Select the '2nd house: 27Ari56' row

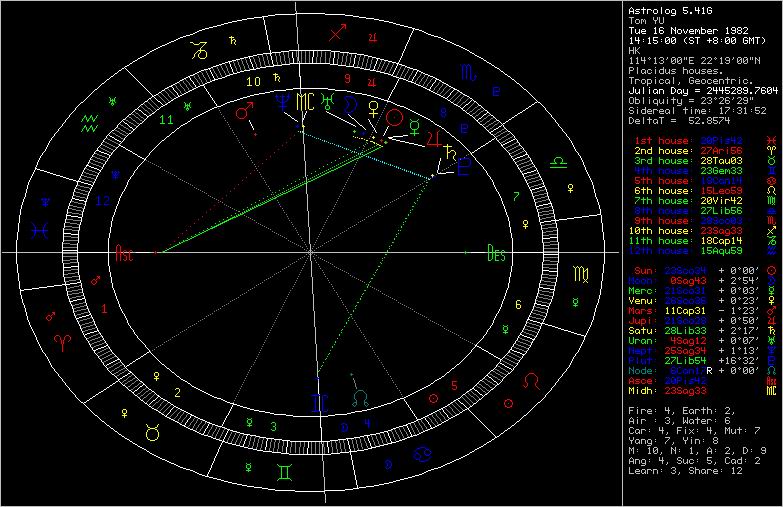[x=705, y=151]
